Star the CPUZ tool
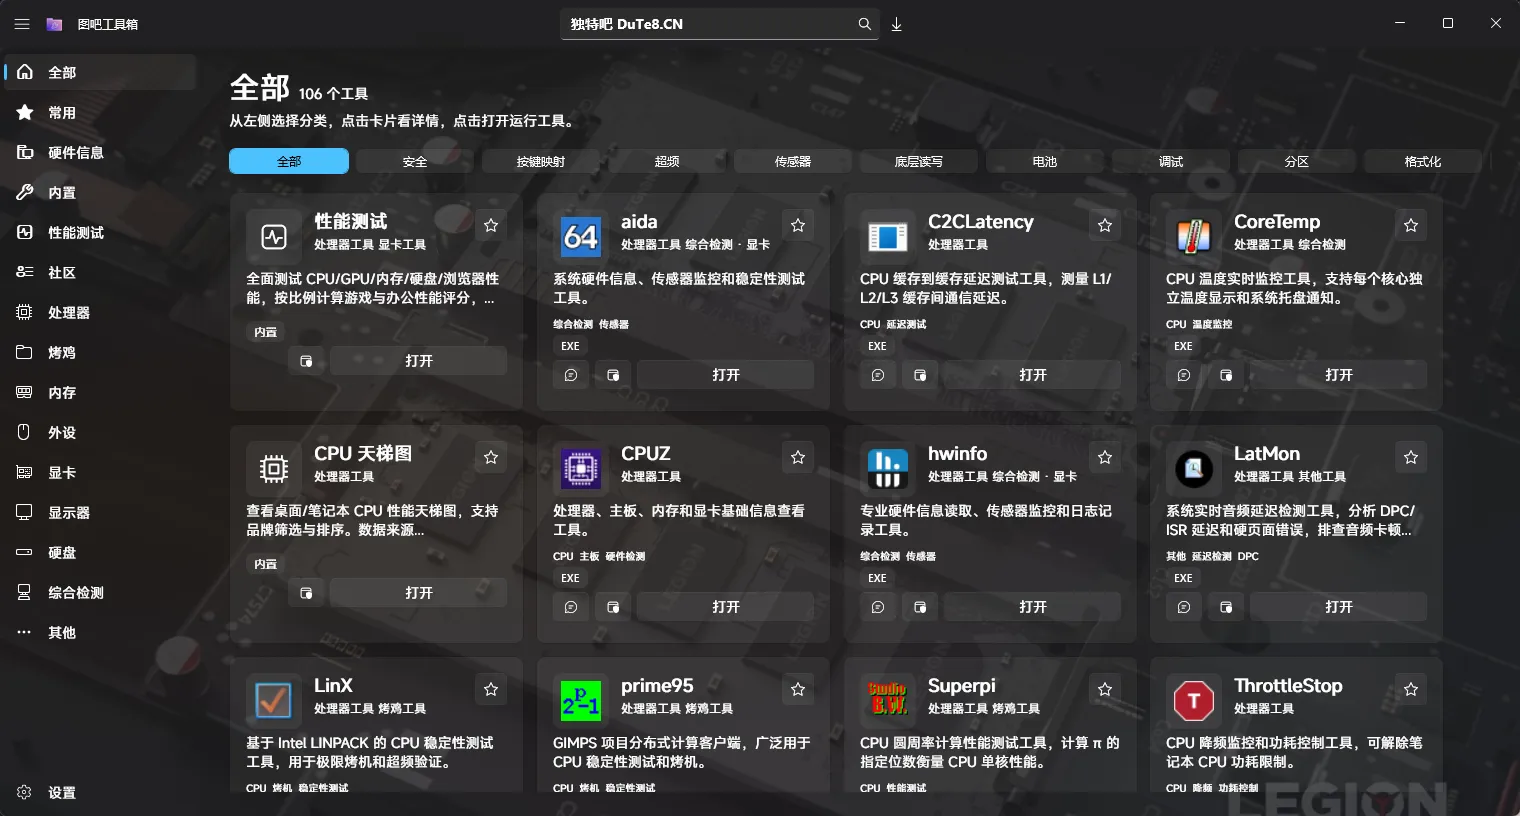1520x816 pixels. [798, 457]
